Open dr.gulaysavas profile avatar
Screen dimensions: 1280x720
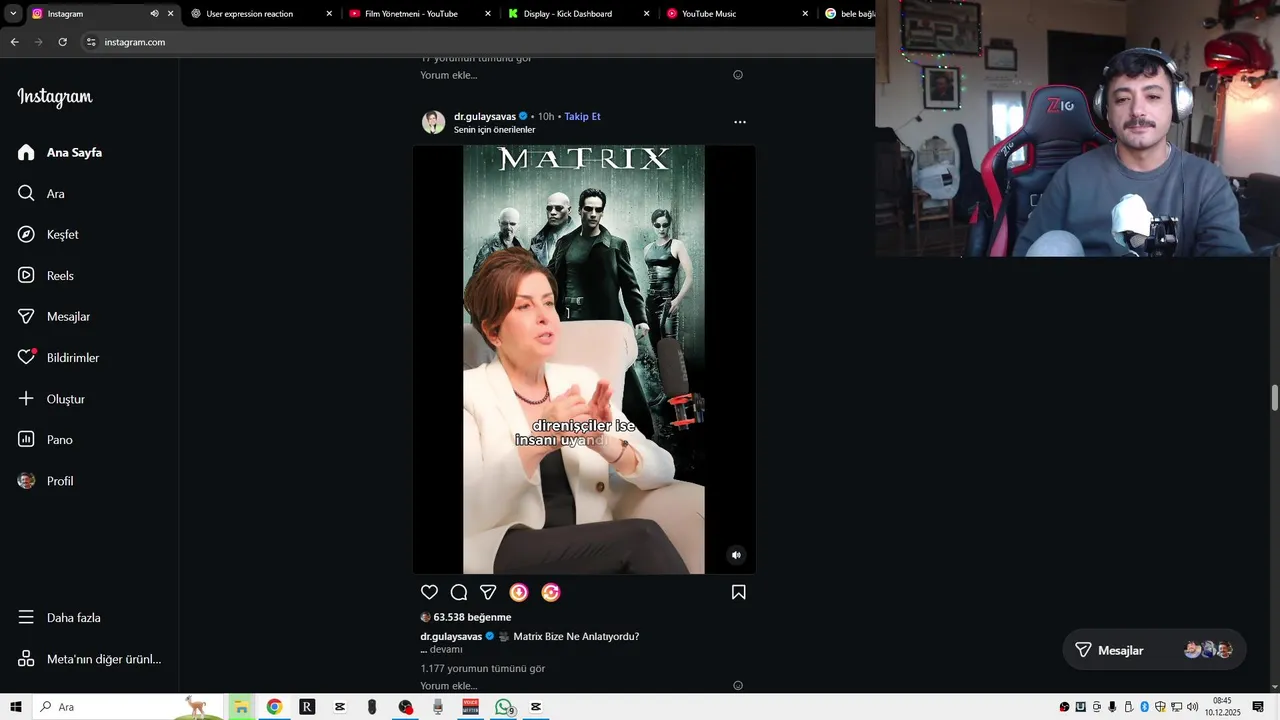point(433,122)
